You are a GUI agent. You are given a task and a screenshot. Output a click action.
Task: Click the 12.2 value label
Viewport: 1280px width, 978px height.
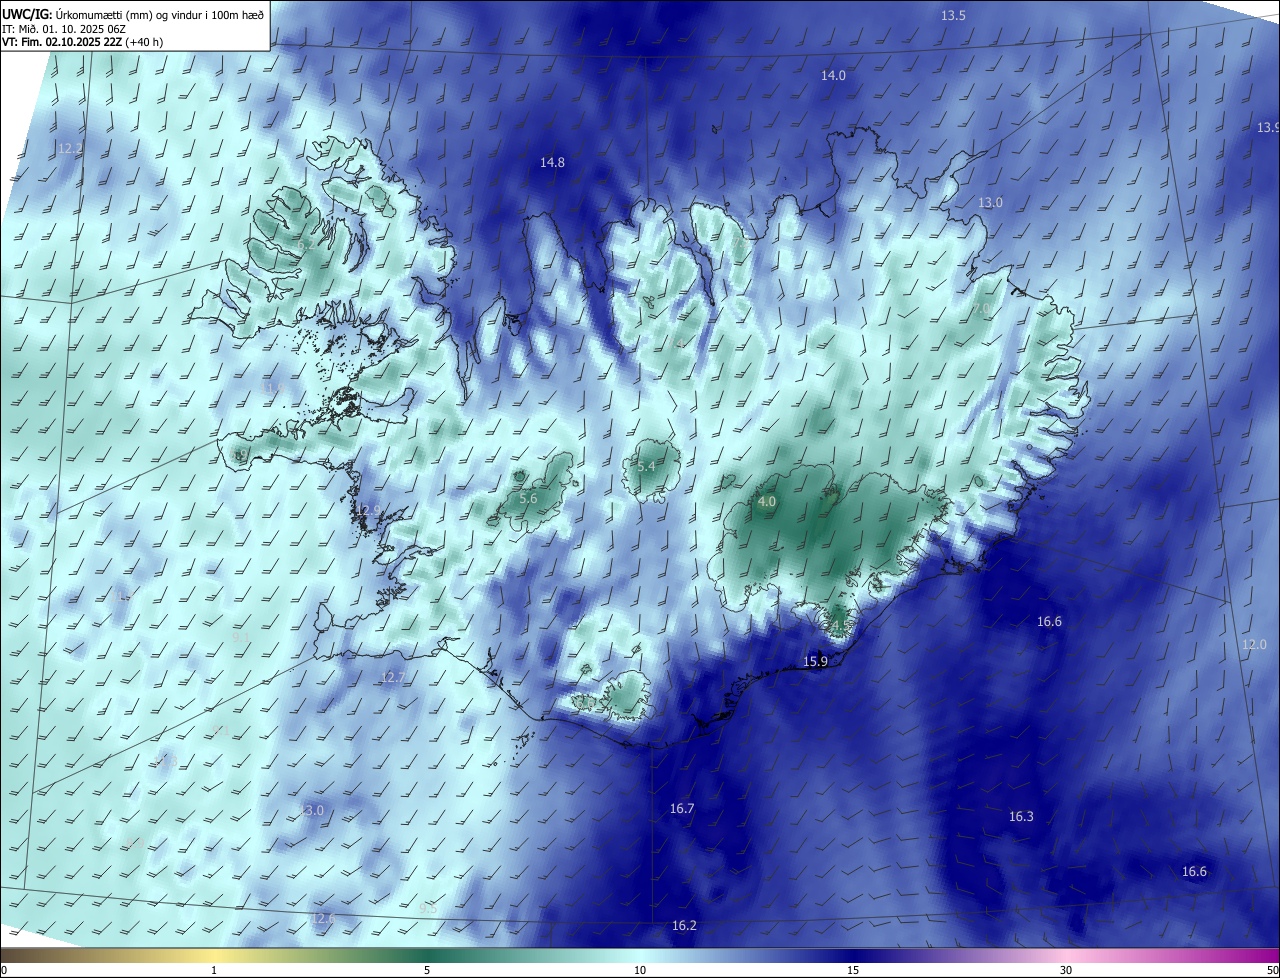point(70,148)
